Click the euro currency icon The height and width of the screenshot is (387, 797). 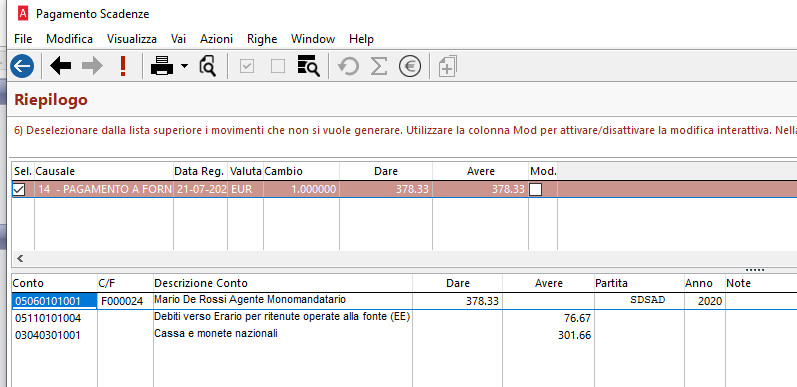click(x=410, y=66)
